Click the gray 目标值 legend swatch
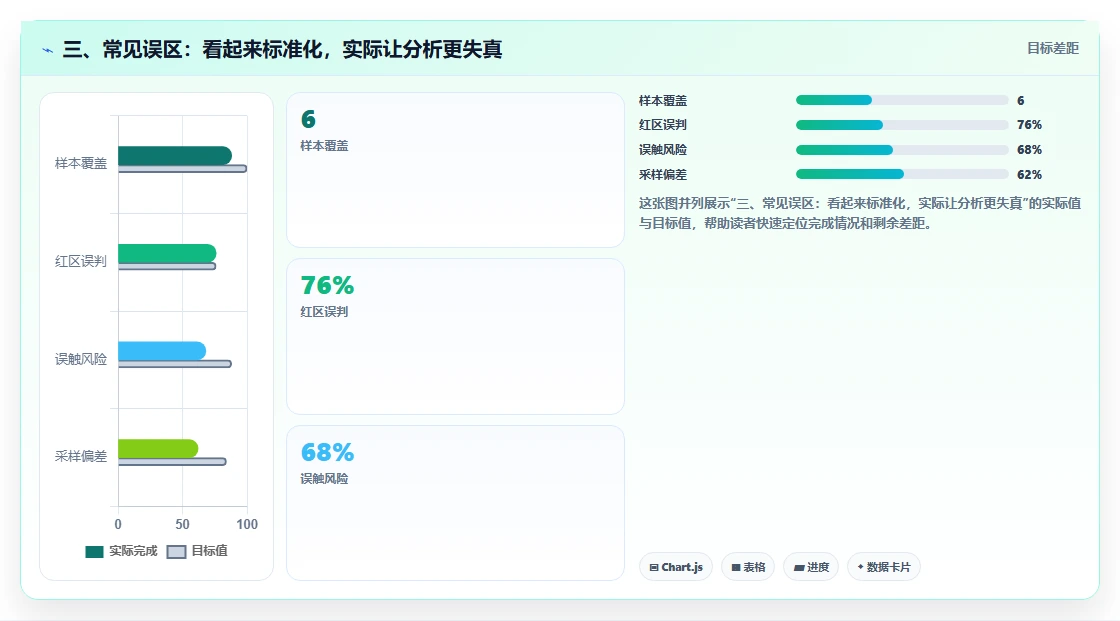Viewport: 1120px width, 621px height. coord(176,552)
